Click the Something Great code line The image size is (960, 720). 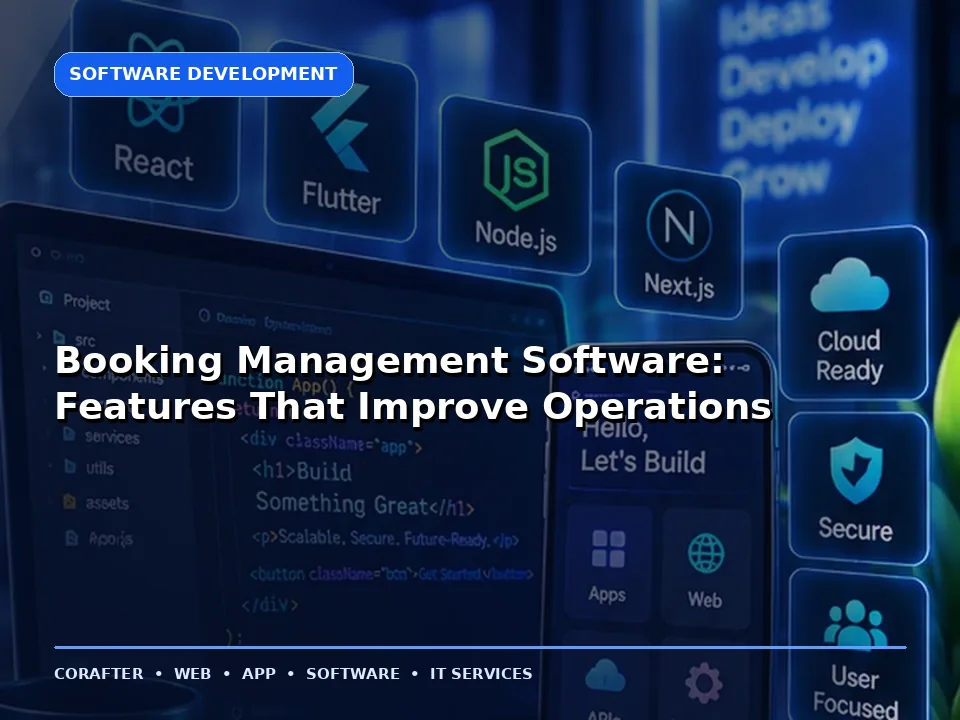tap(365, 504)
